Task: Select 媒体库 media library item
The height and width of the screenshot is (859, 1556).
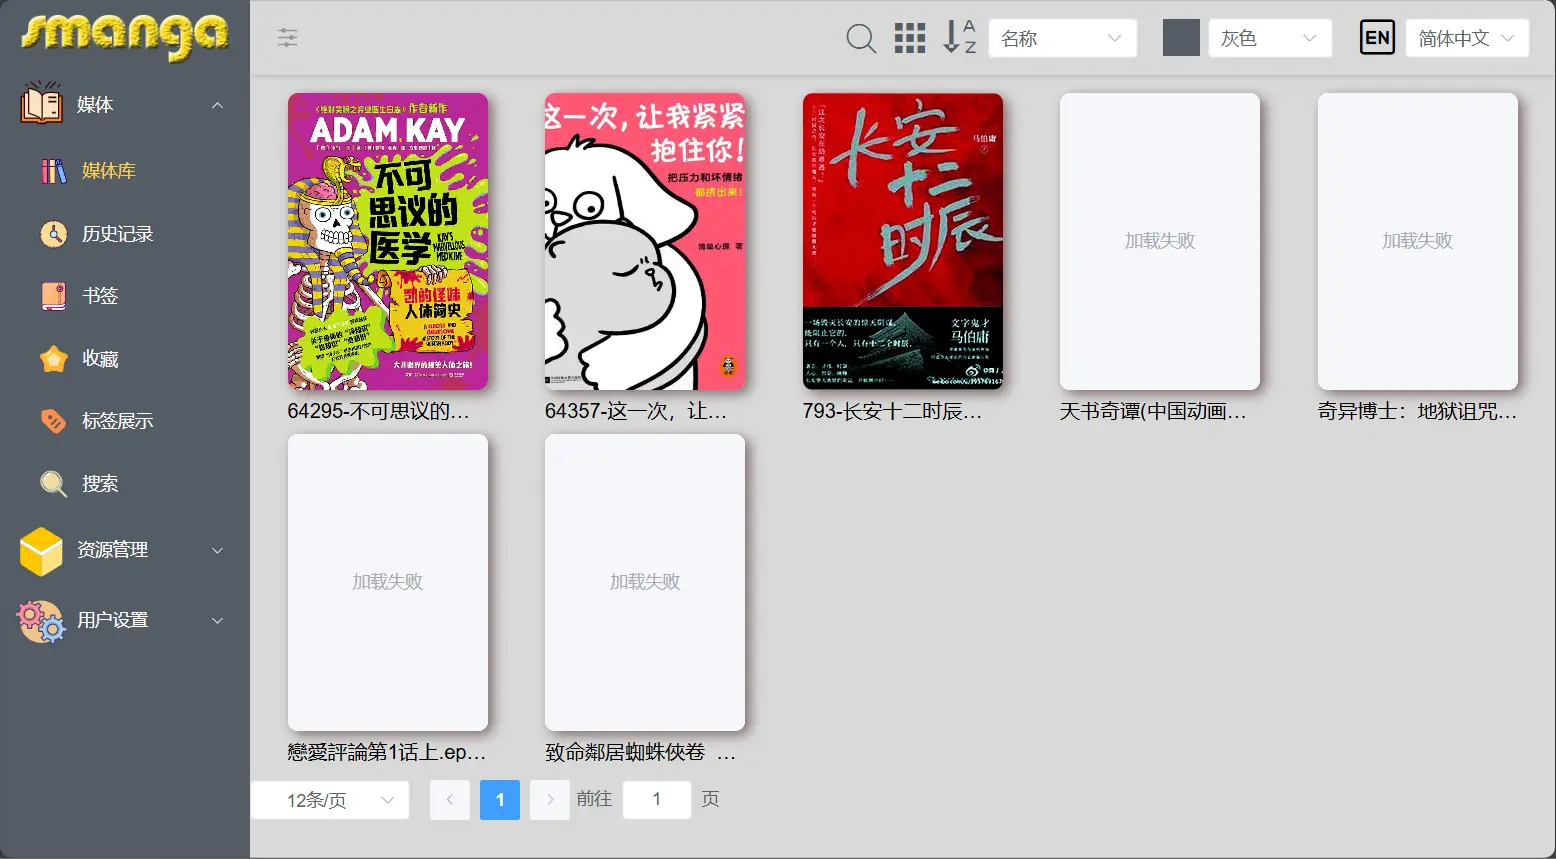Action: (108, 171)
